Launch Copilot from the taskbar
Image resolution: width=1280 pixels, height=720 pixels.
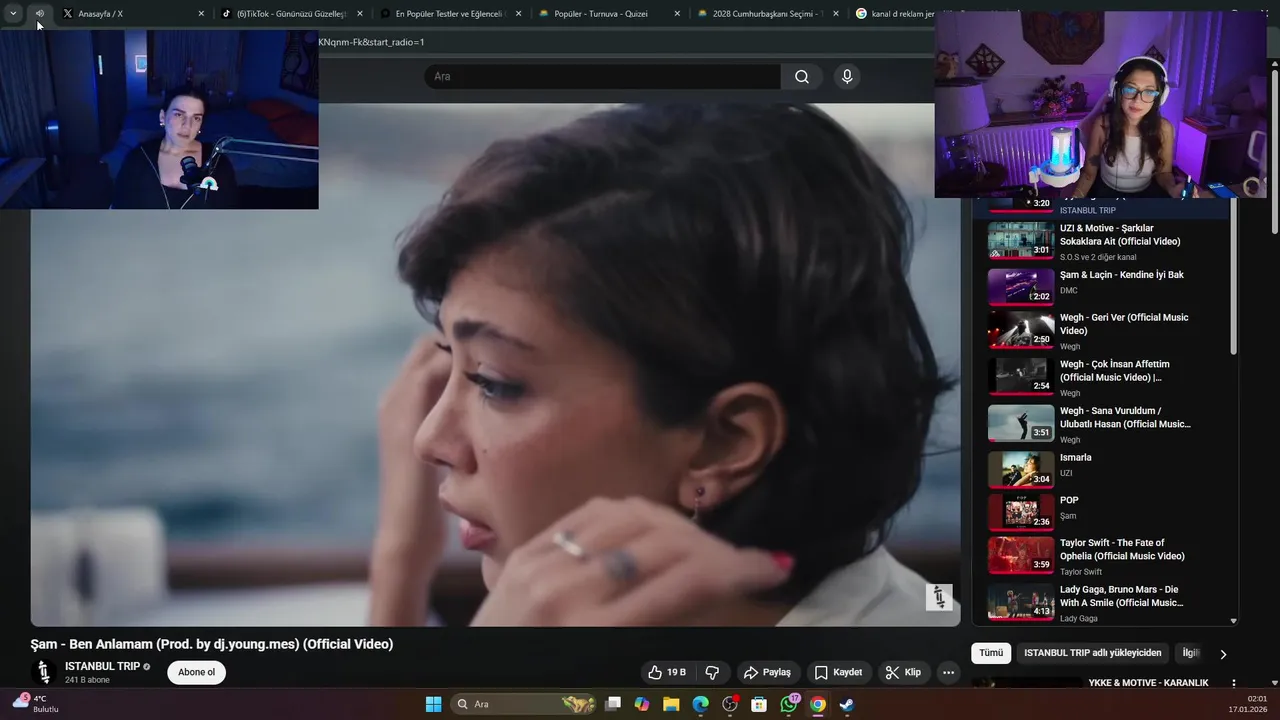641,704
